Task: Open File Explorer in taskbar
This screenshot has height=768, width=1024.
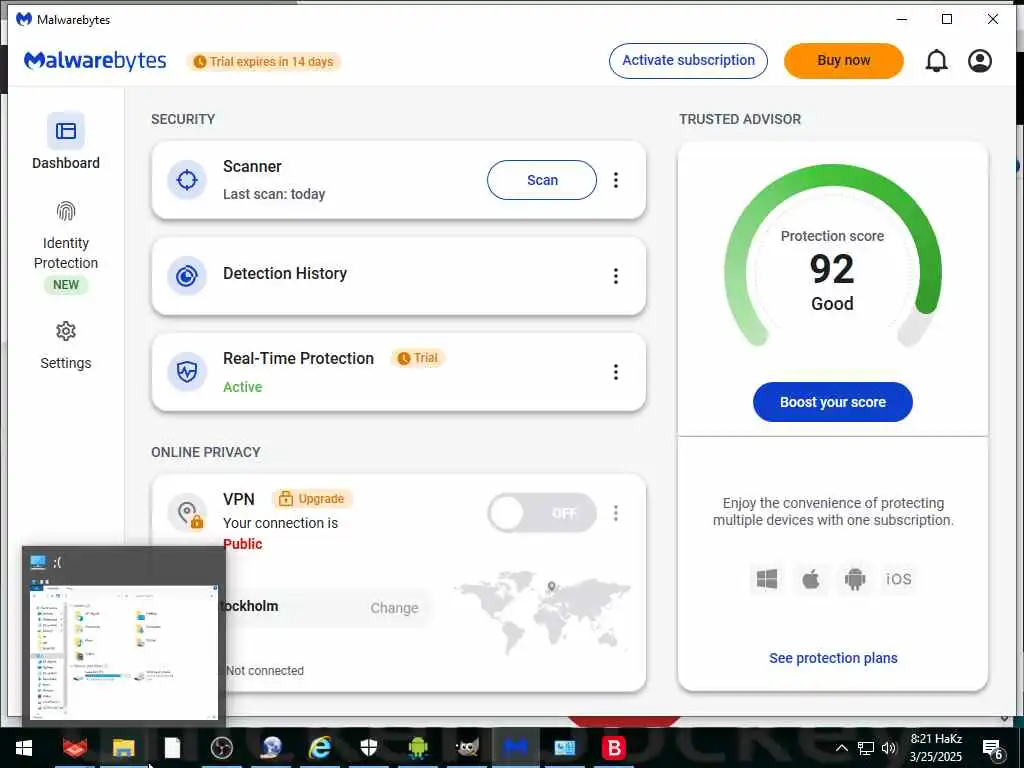Action: [x=123, y=748]
